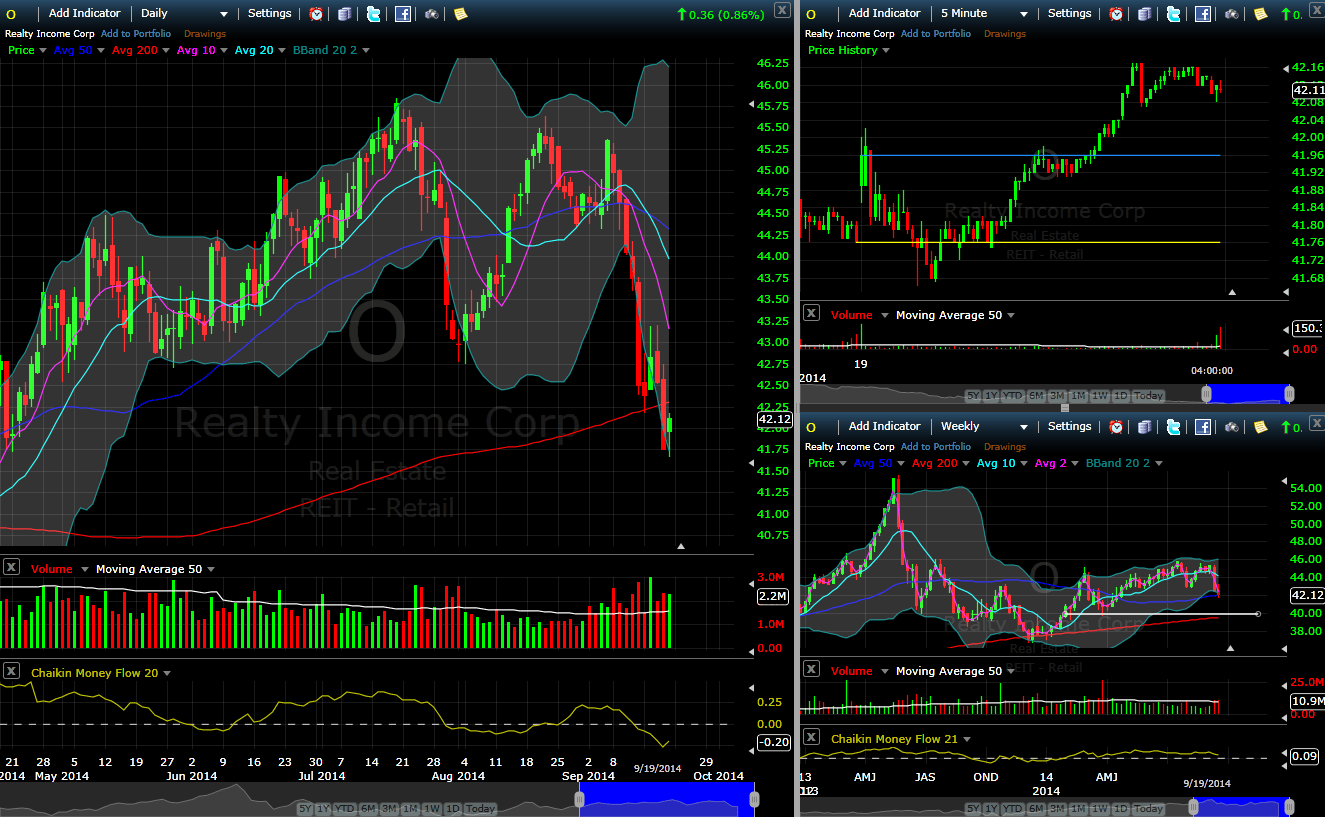The width and height of the screenshot is (1325, 817).
Task: Remove the Volume panel from 5 Minute chart
Action: click(x=811, y=313)
